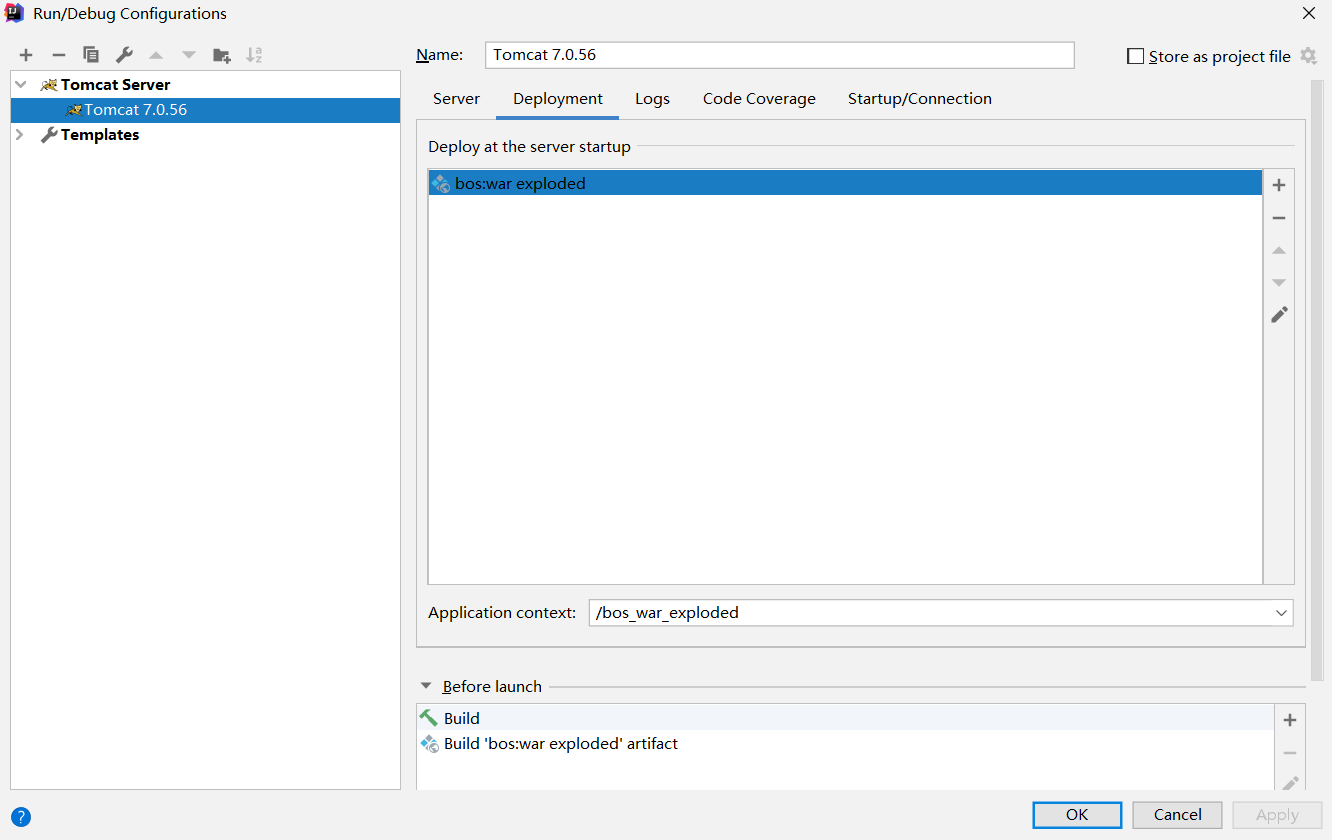1332x840 pixels.
Task: Create new configuration folder
Action: tap(222, 55)
